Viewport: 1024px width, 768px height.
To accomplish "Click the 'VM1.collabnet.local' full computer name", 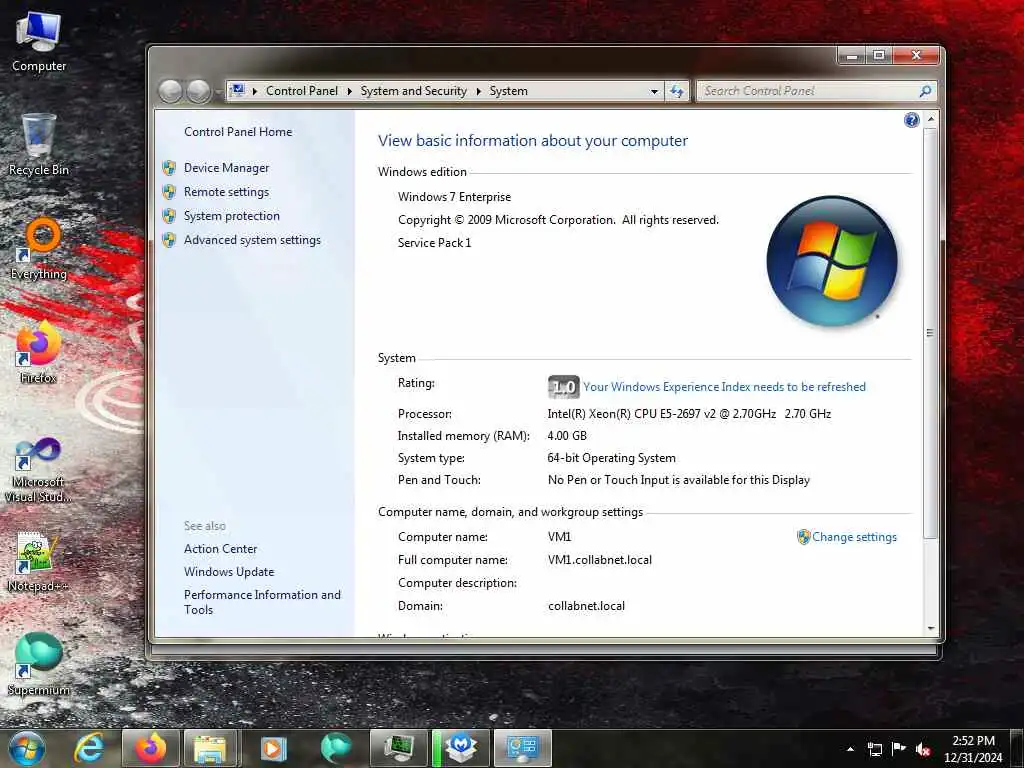I will (x=600, y=560).
